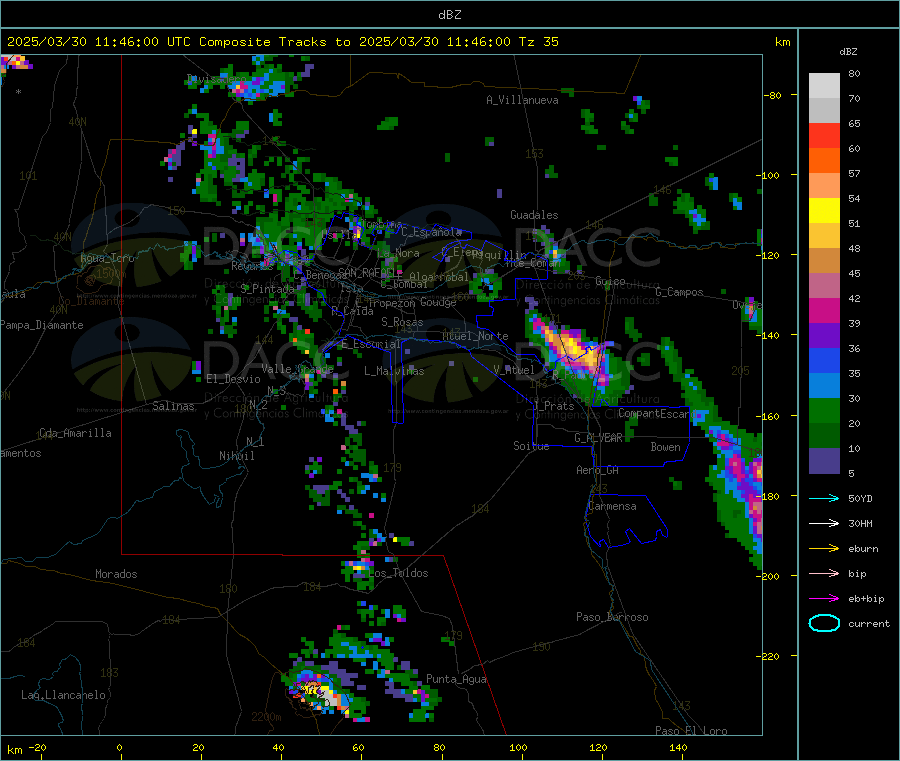Click the 'G_ALVEAR' map label
The height and width of the screenshot is (761, 900).
[x=599, y=438]
